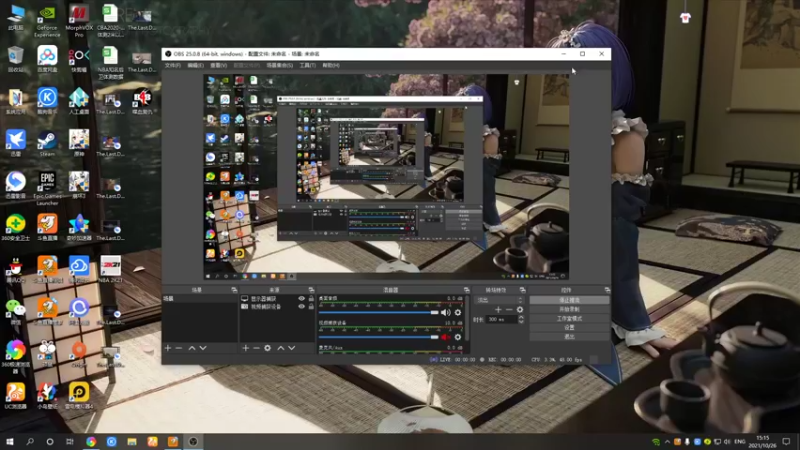Move the selected source down
Screen dimensions: 800x450
292,348
